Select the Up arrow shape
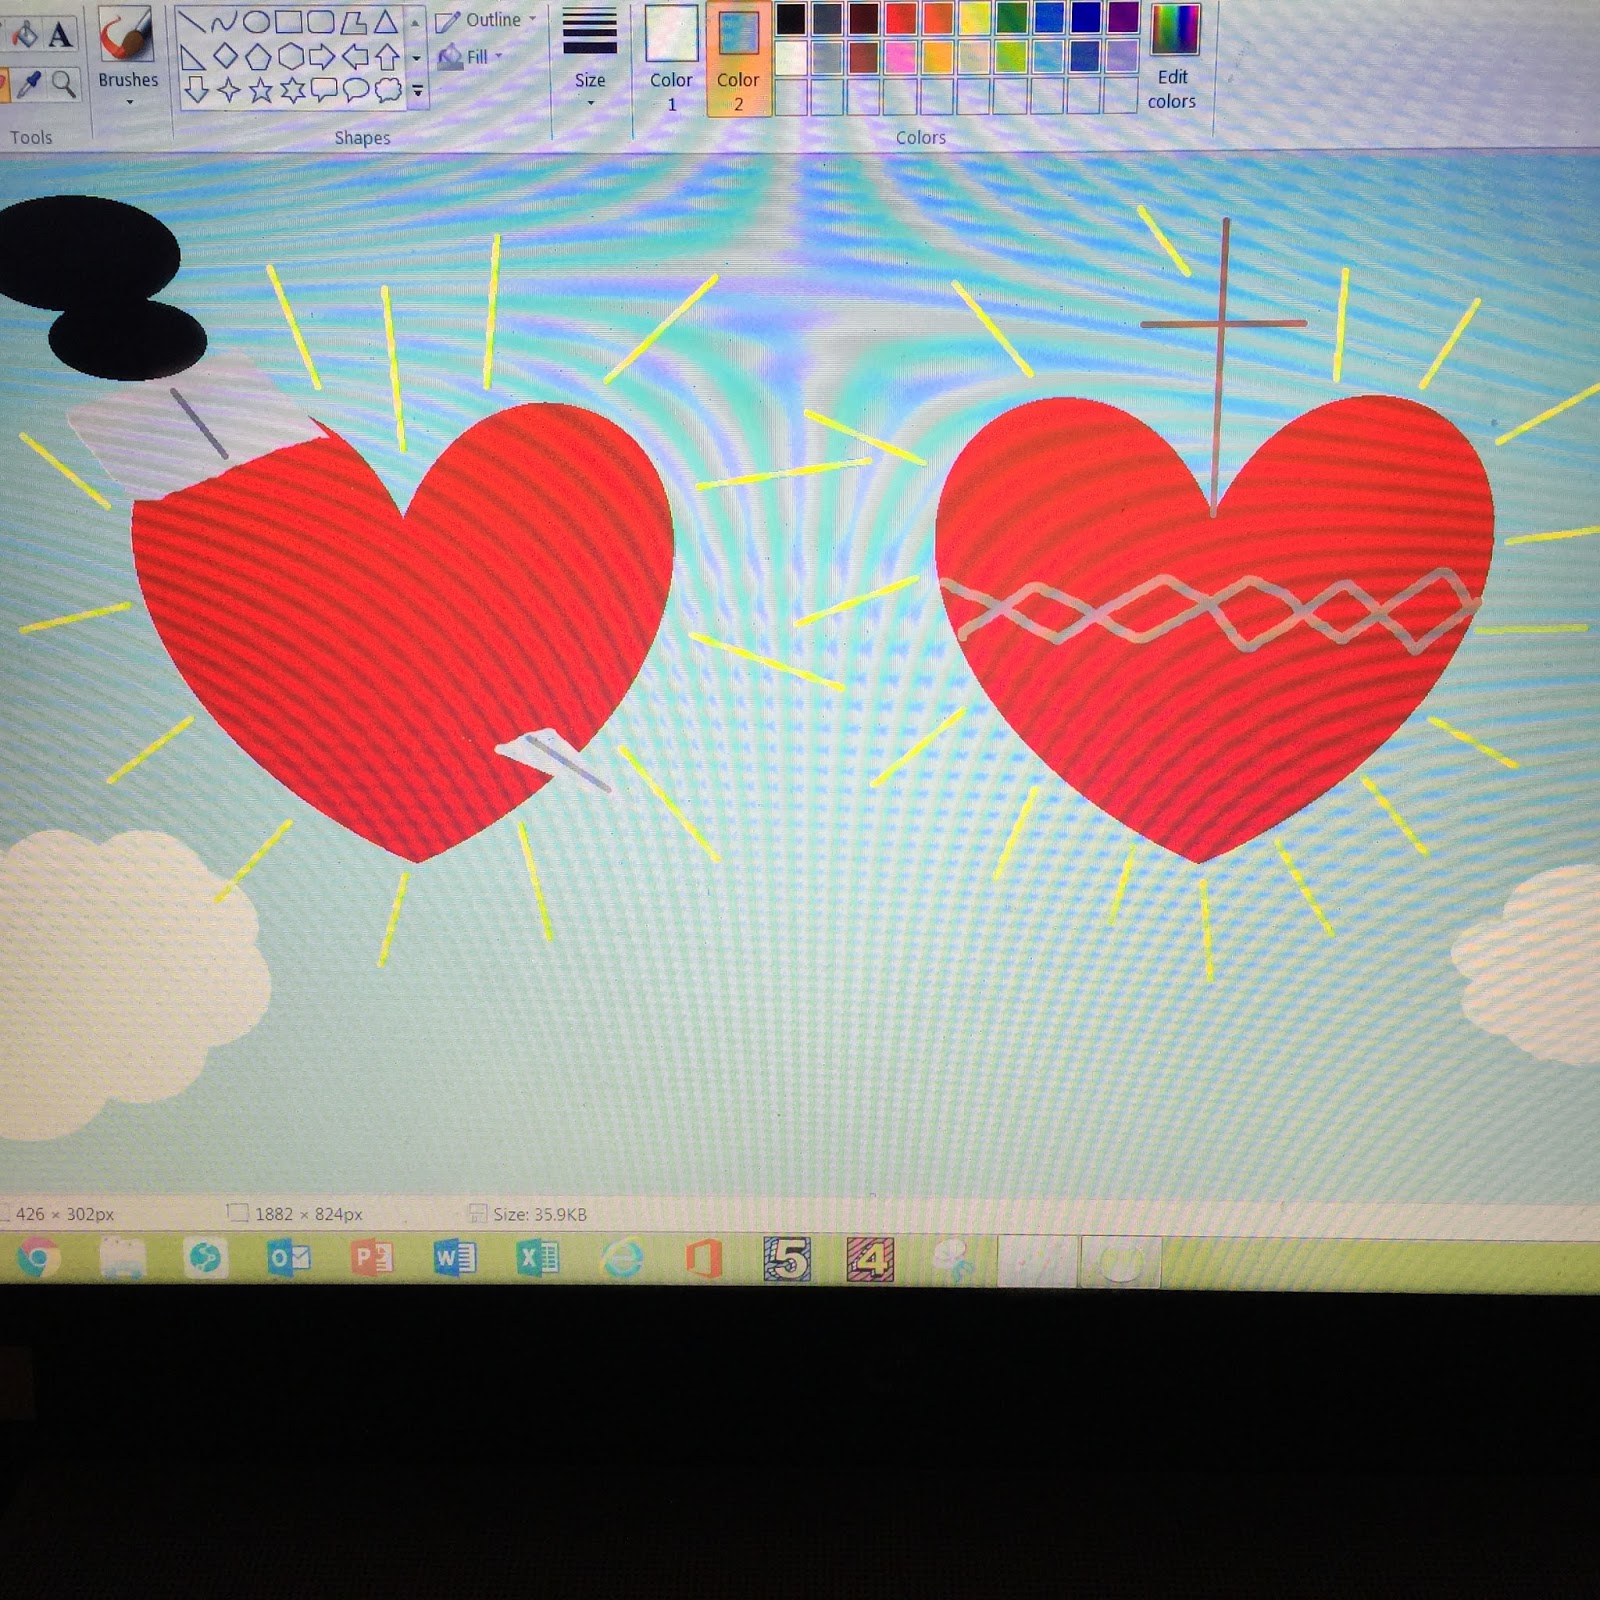Image resolution: width=1600 pixels, height=1600 pixels. (387, 56)
